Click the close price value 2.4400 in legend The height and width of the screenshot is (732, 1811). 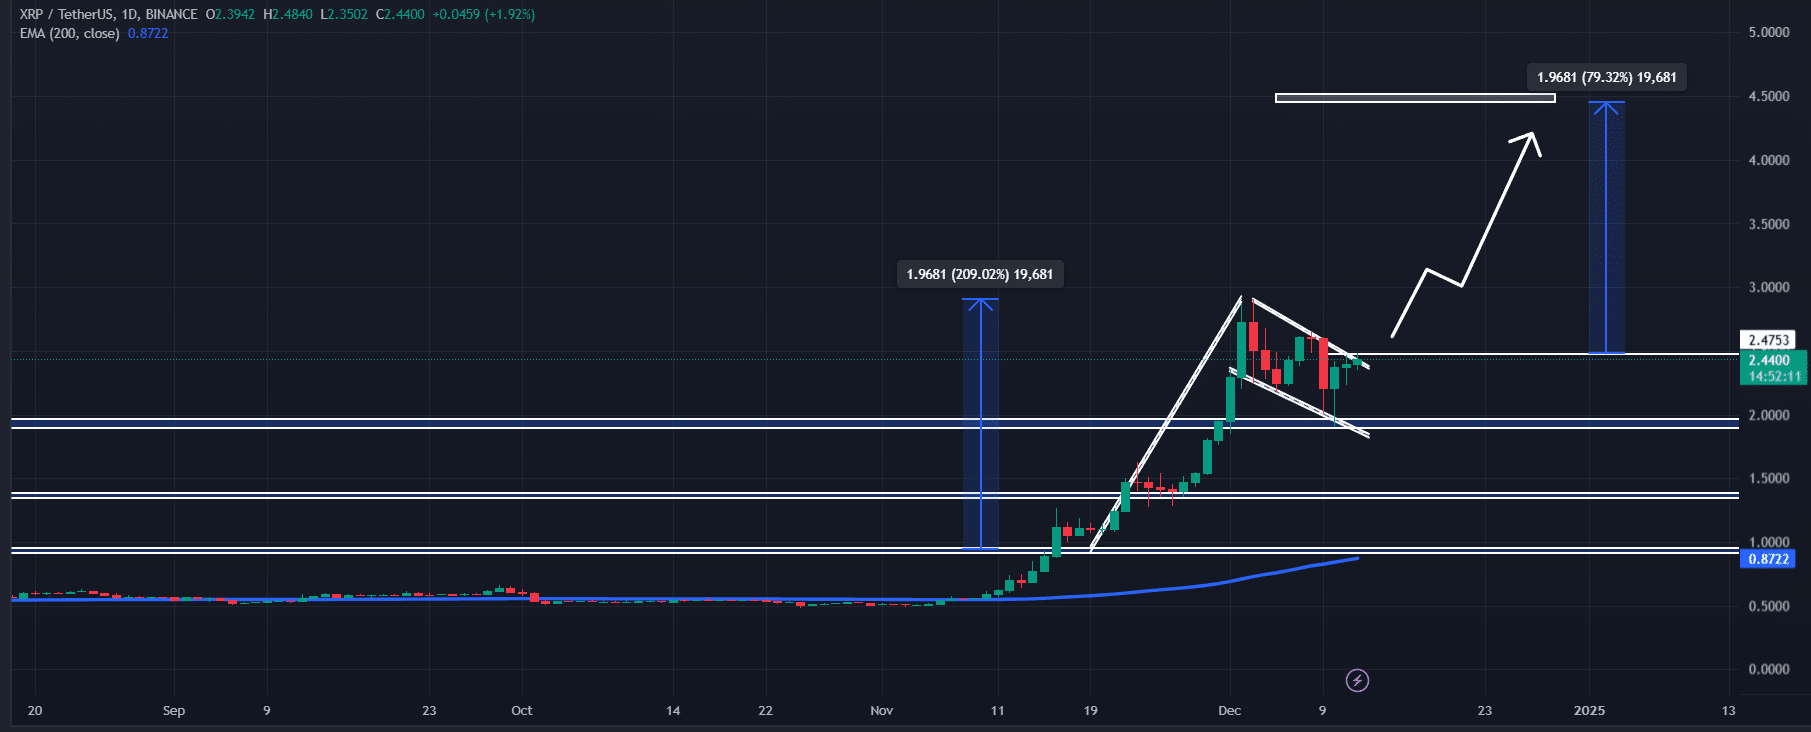404,15
